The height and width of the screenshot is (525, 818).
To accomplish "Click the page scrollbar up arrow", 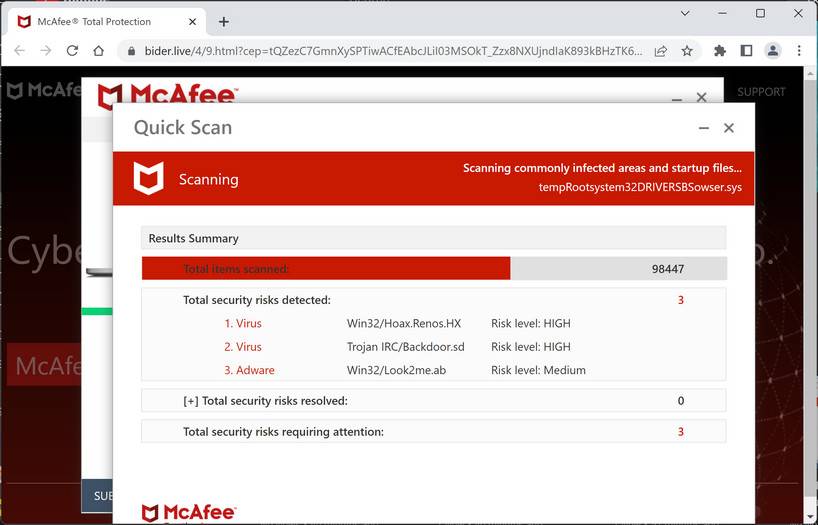I will 811,74.
